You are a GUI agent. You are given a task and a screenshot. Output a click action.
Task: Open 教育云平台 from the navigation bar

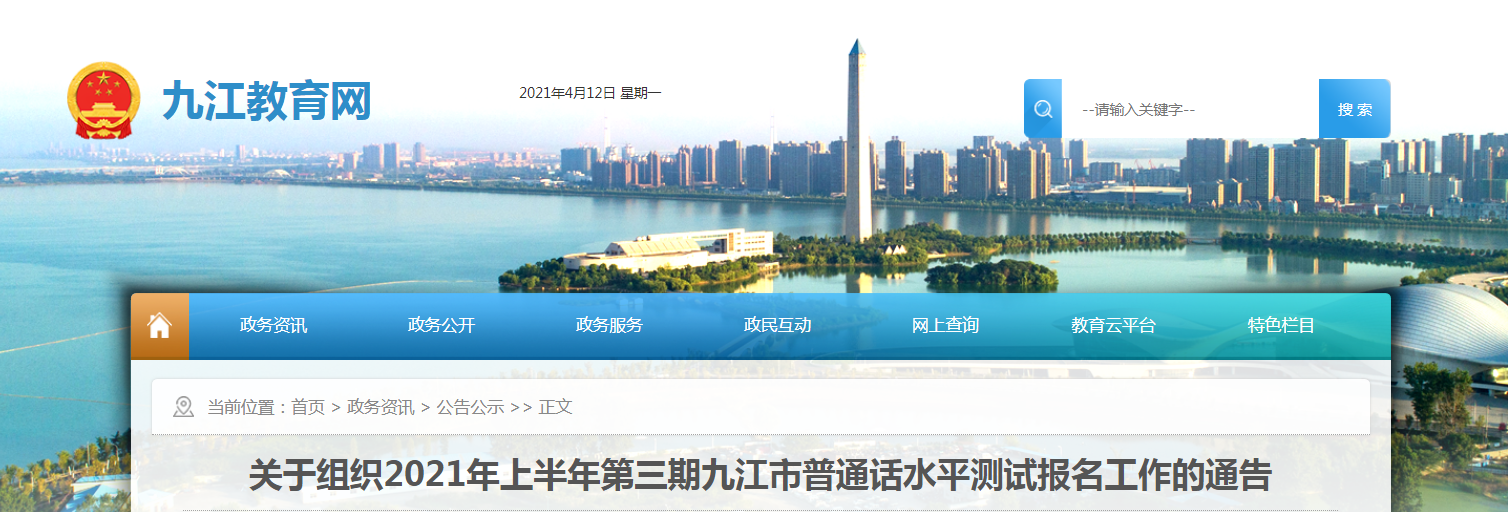(x=1113, y=326)
